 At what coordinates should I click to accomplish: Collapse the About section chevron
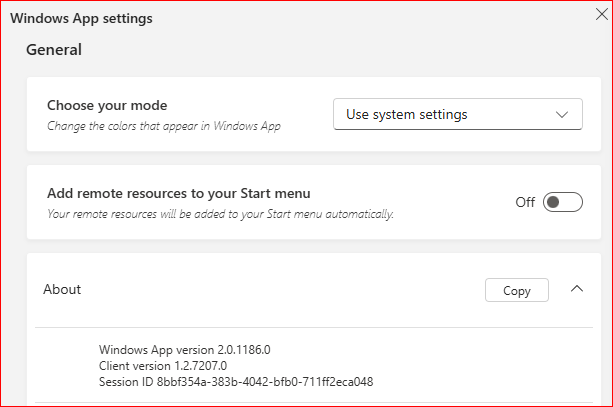pyautogui.click(x=577, y=289)
